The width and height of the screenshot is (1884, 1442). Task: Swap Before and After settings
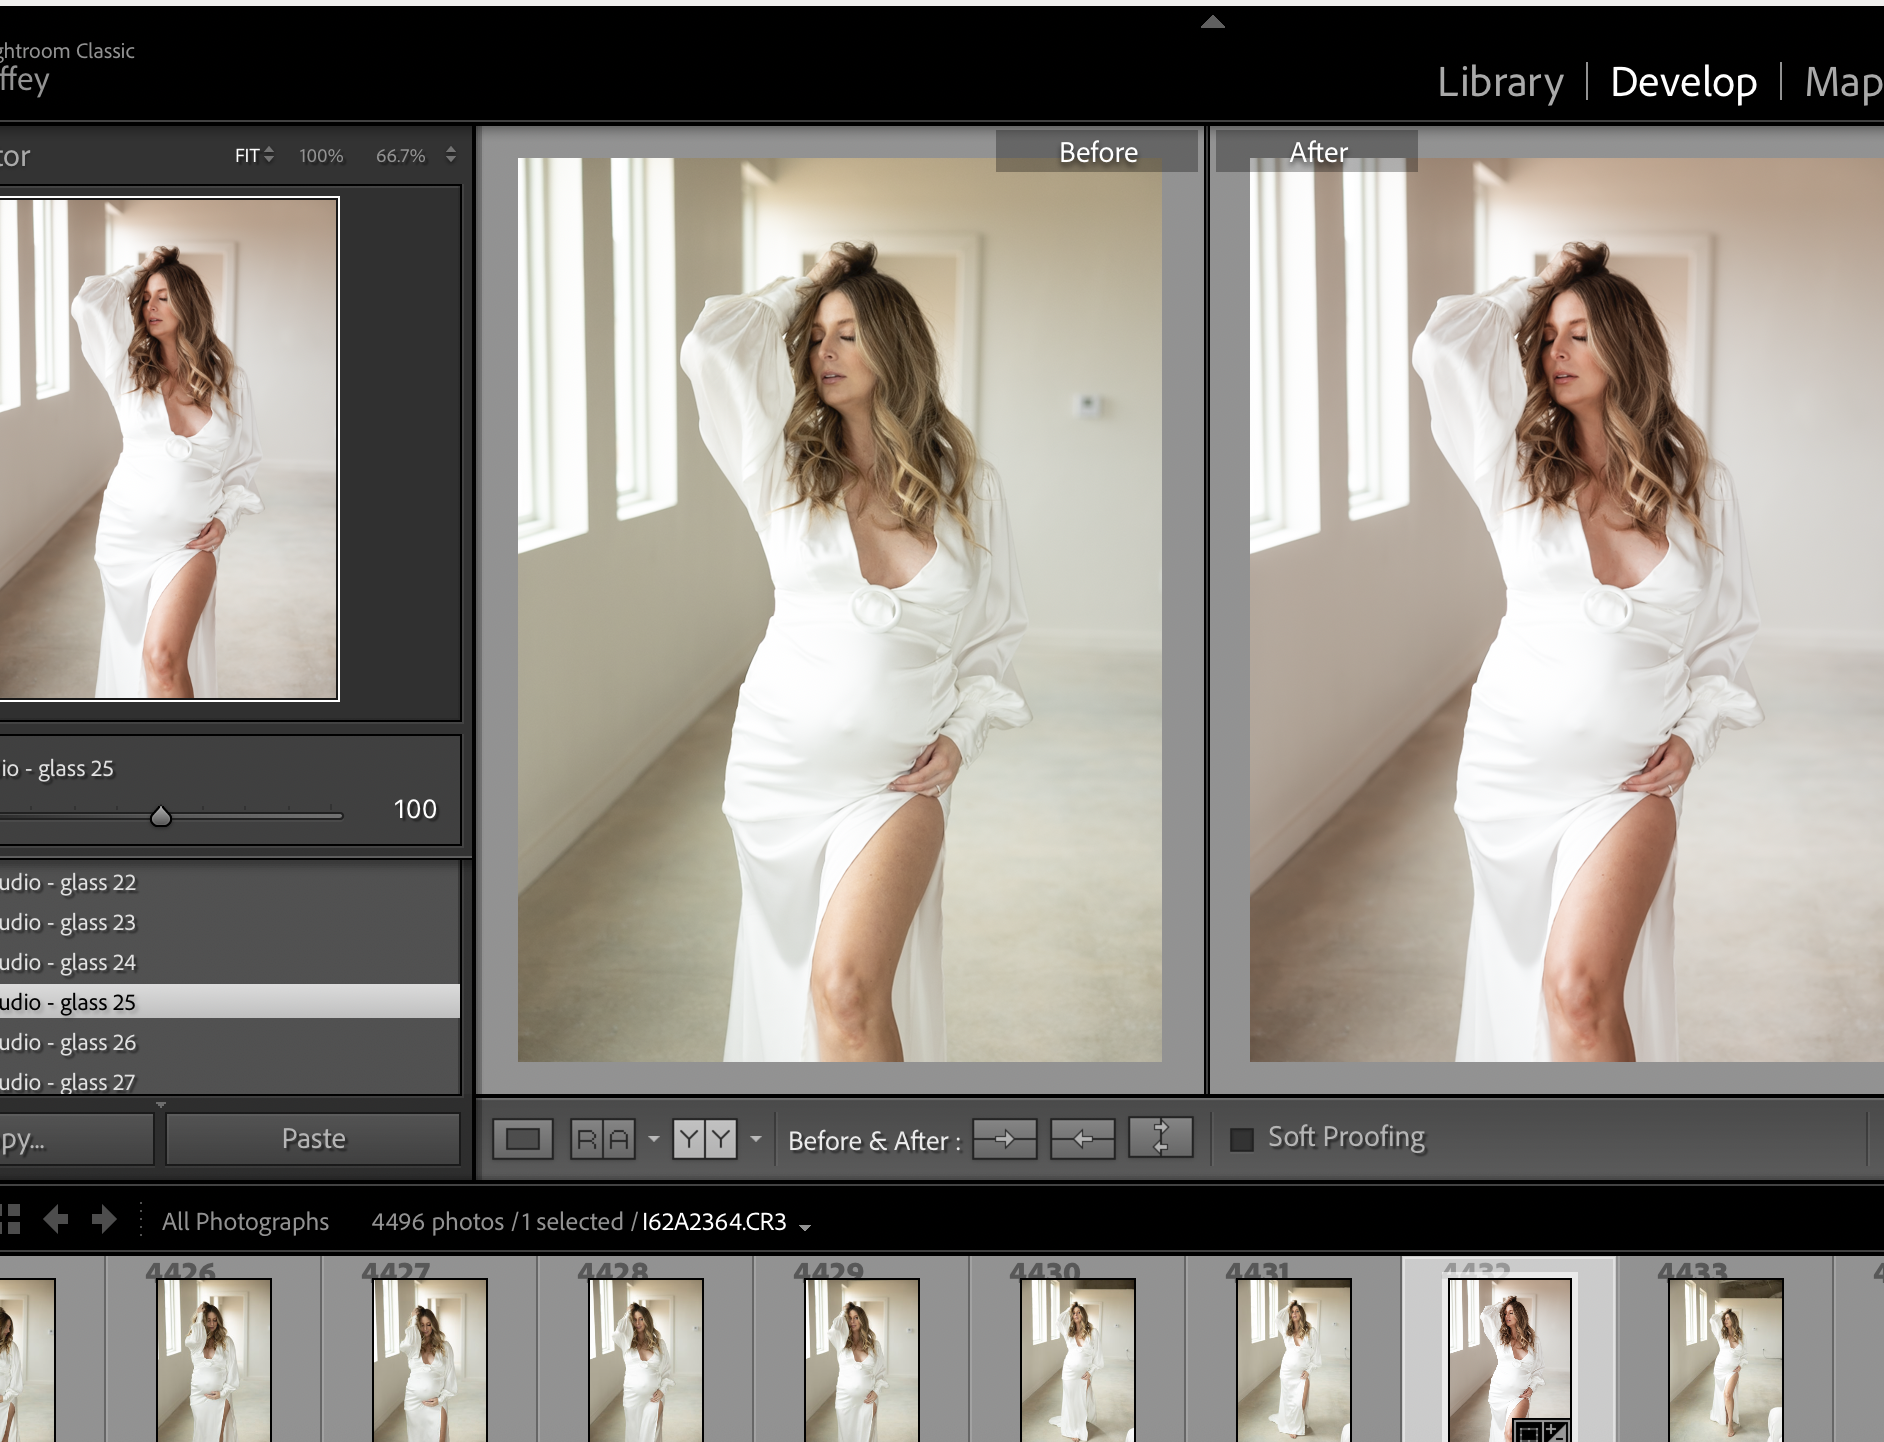tap(1160, 1138)
